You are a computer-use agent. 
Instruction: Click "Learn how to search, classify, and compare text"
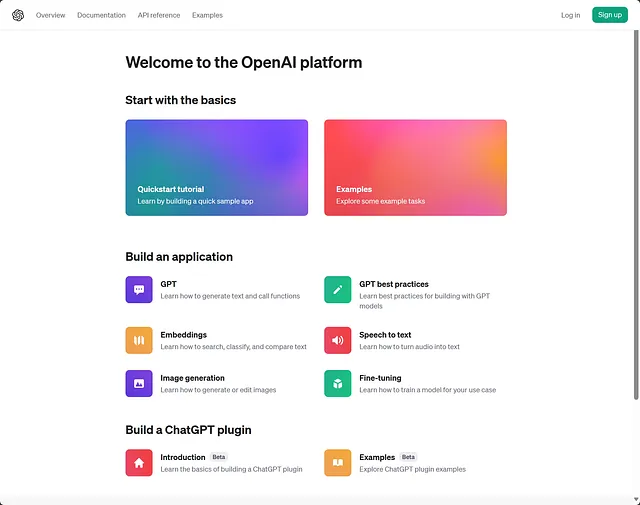[233, 347]
